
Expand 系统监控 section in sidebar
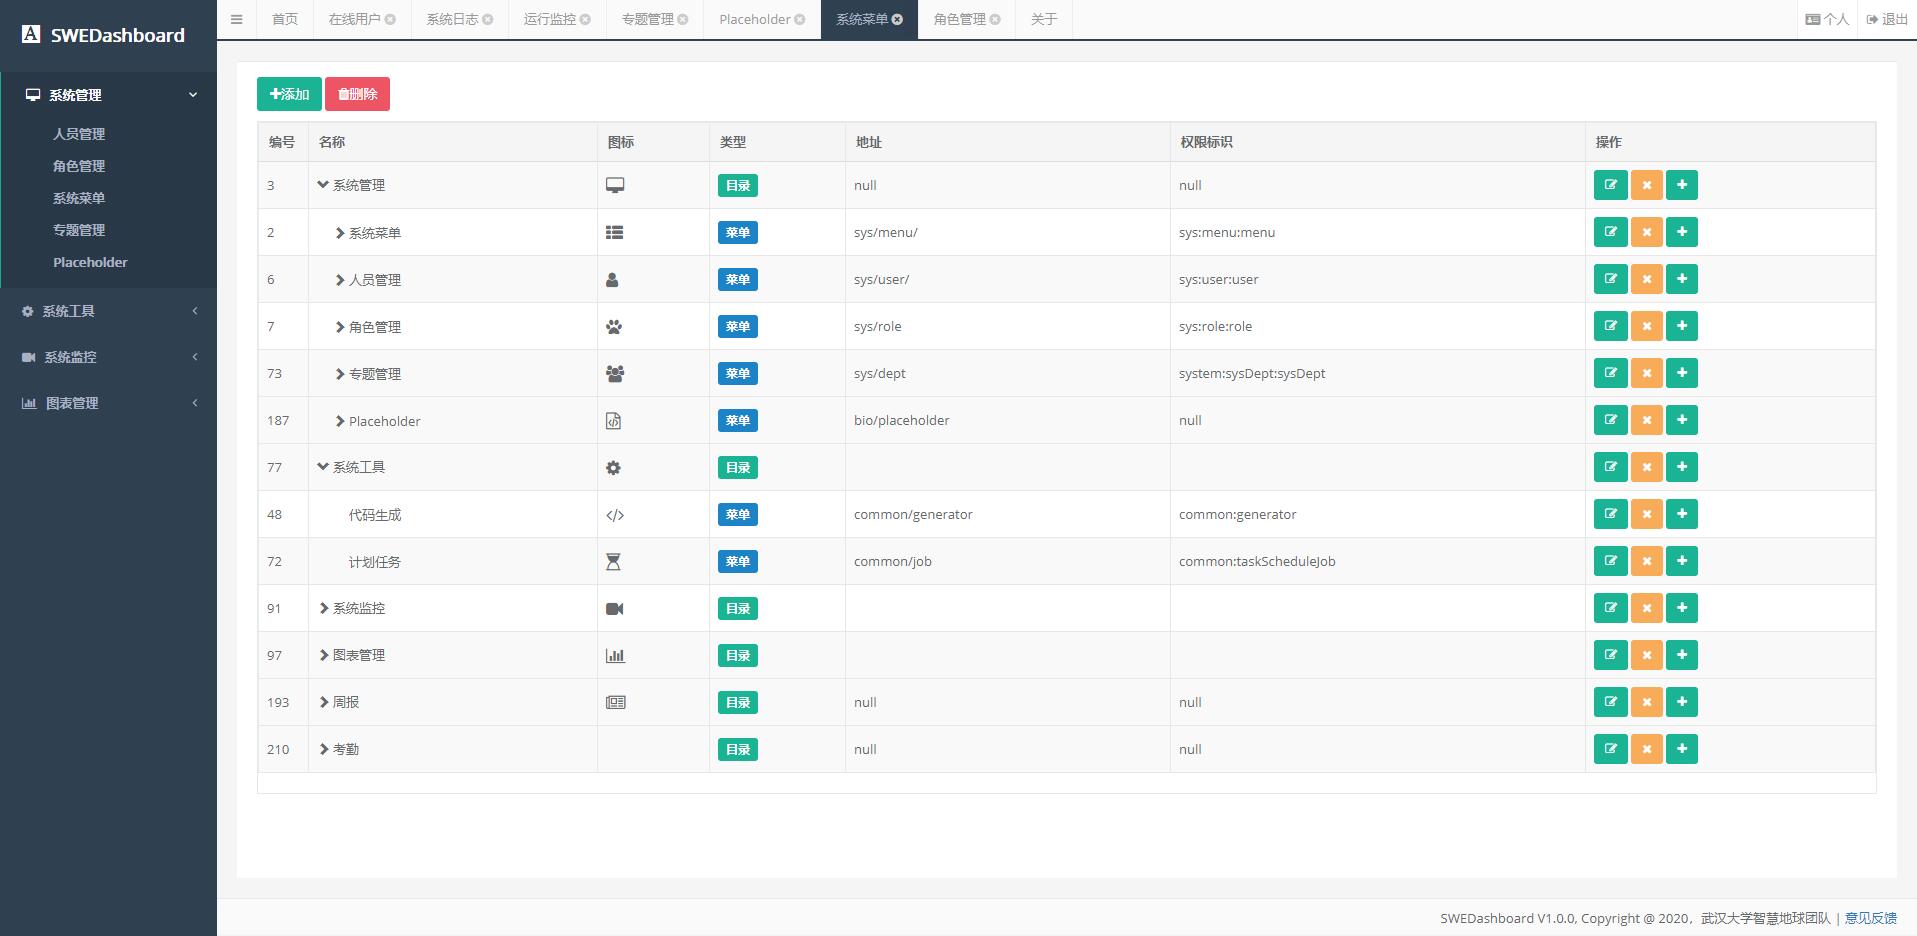coord(108,357)
